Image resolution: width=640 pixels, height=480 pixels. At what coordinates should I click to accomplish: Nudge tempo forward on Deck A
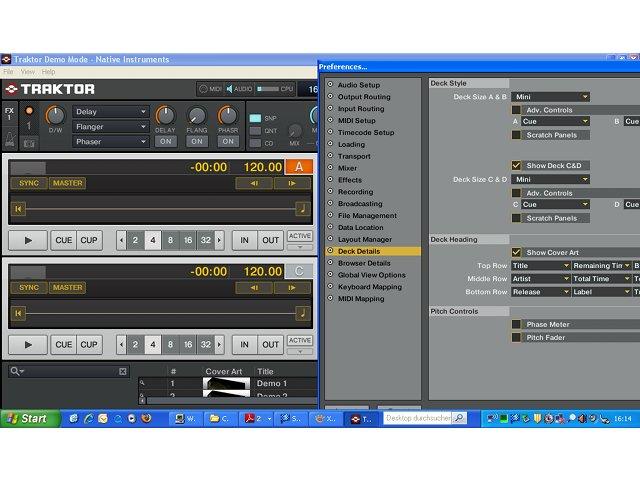[x=292, y=183]
